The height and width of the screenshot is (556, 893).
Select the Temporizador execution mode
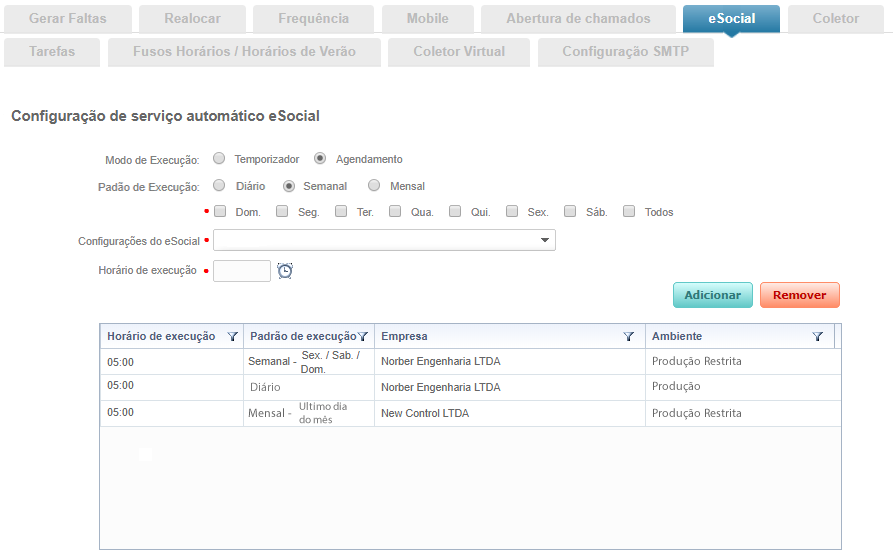pyautogui.click(x=219, y=159)
